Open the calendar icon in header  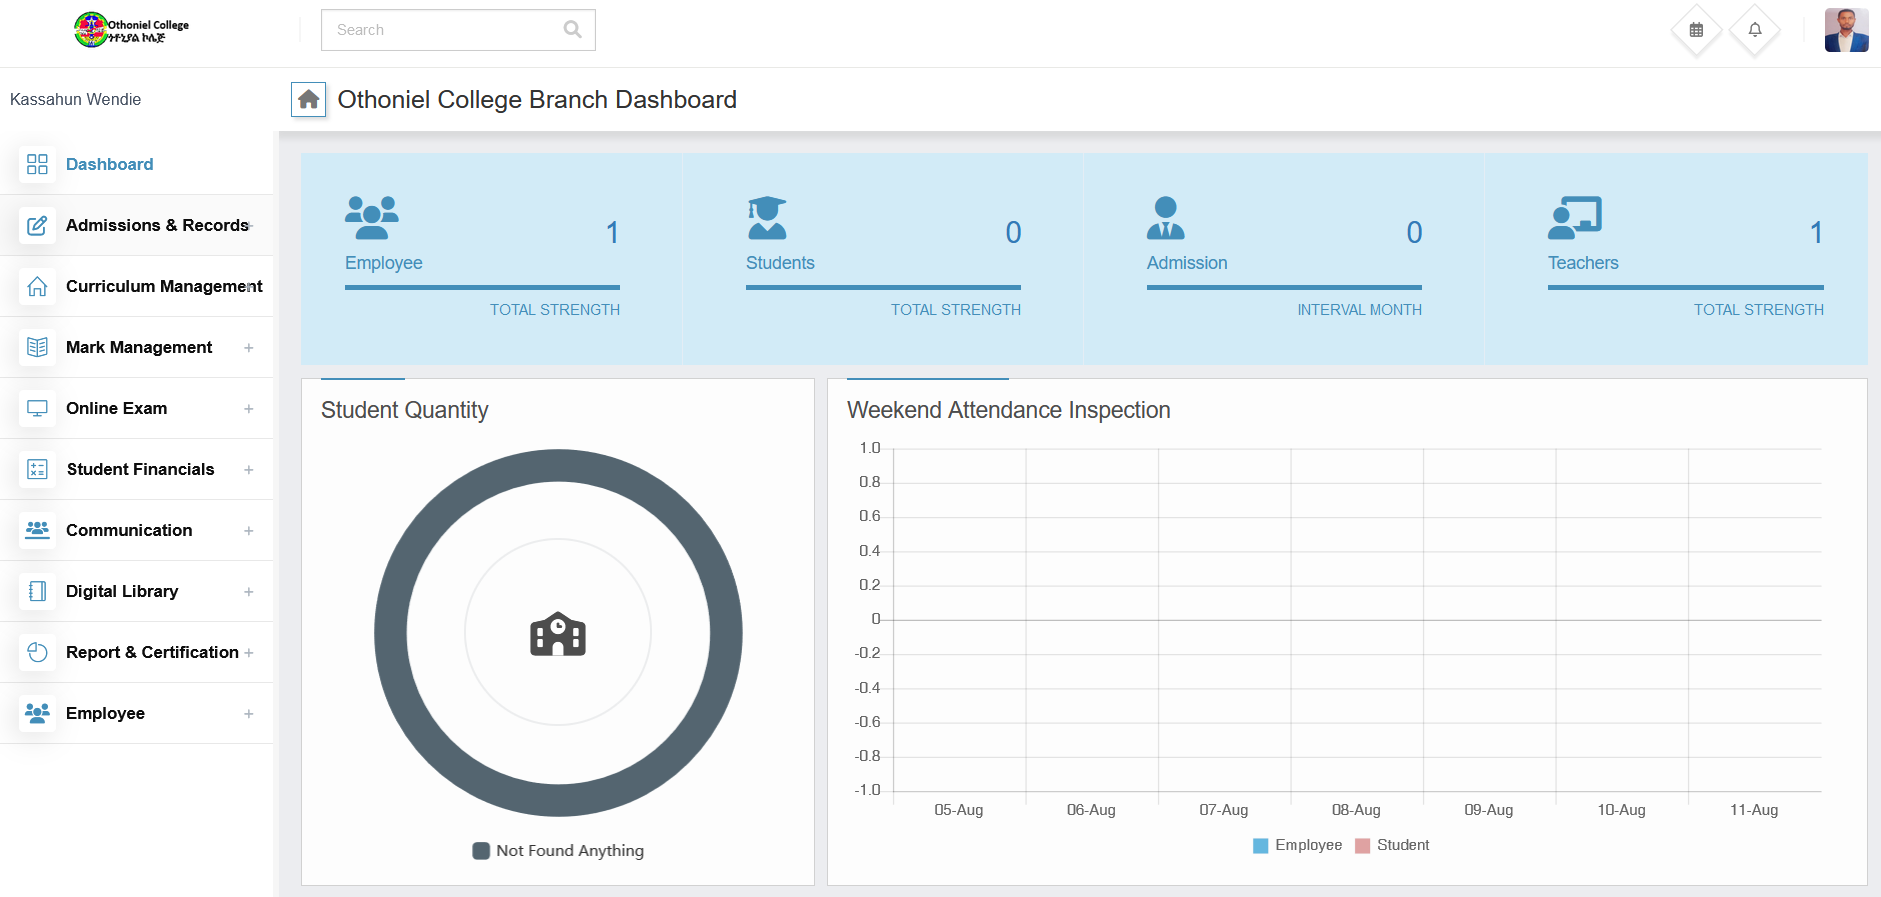pos(1696,30)
